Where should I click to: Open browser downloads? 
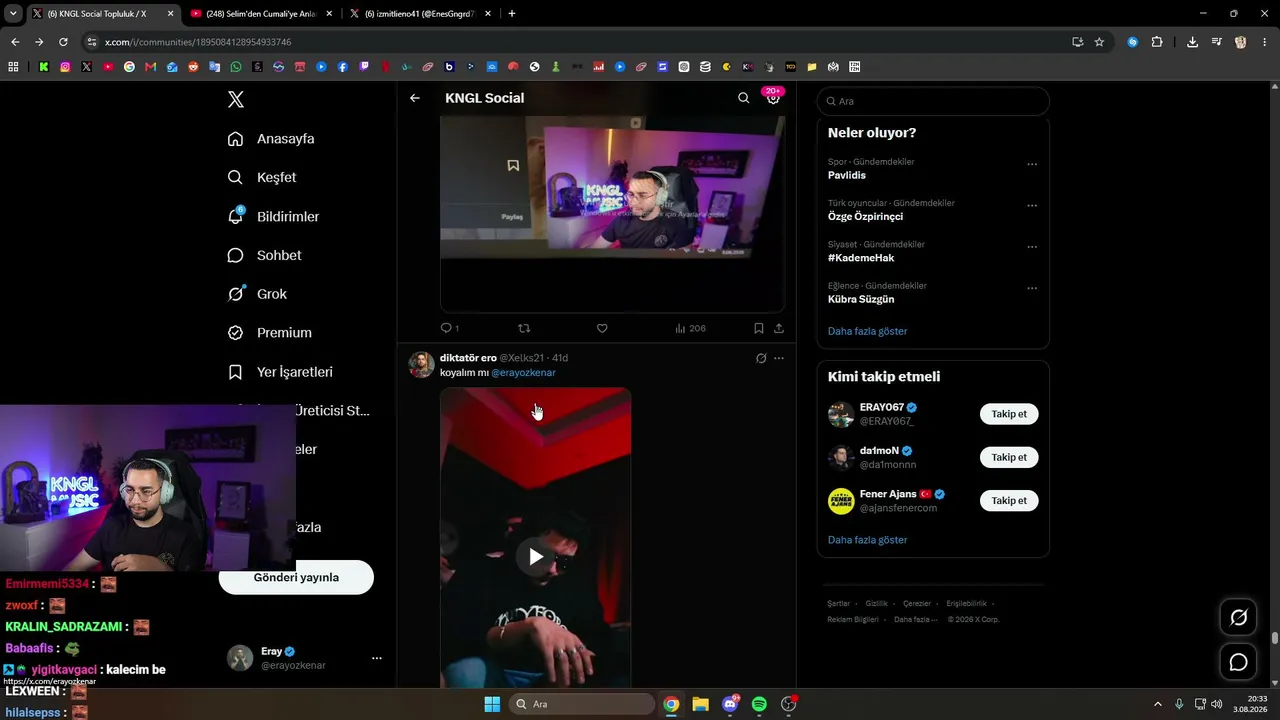click(1192, 42)
